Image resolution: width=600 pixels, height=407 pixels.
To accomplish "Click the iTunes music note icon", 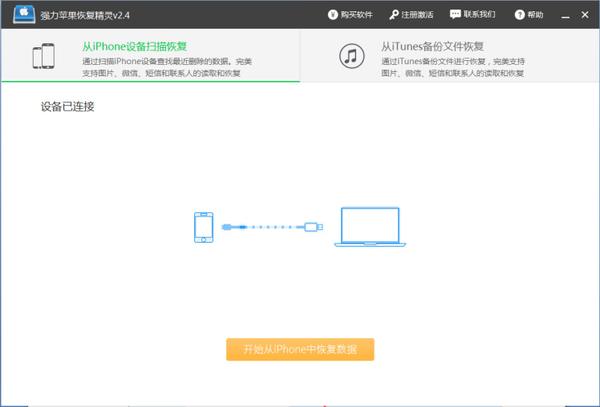I will pos(352,56).
